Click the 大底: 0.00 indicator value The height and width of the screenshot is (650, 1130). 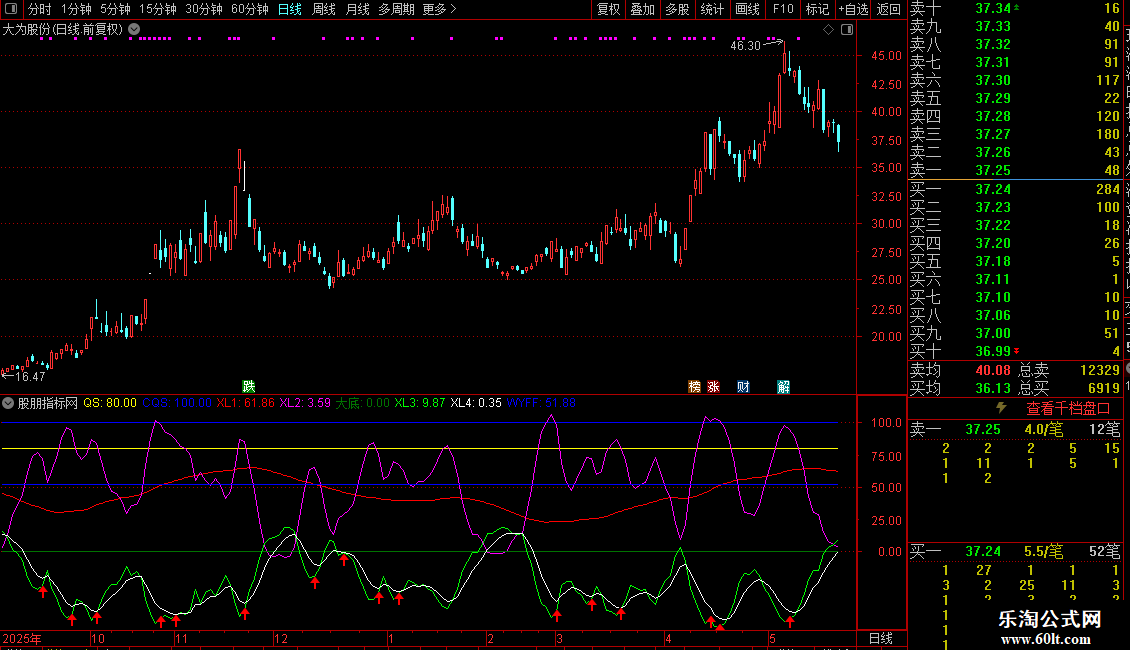point(362,403)
